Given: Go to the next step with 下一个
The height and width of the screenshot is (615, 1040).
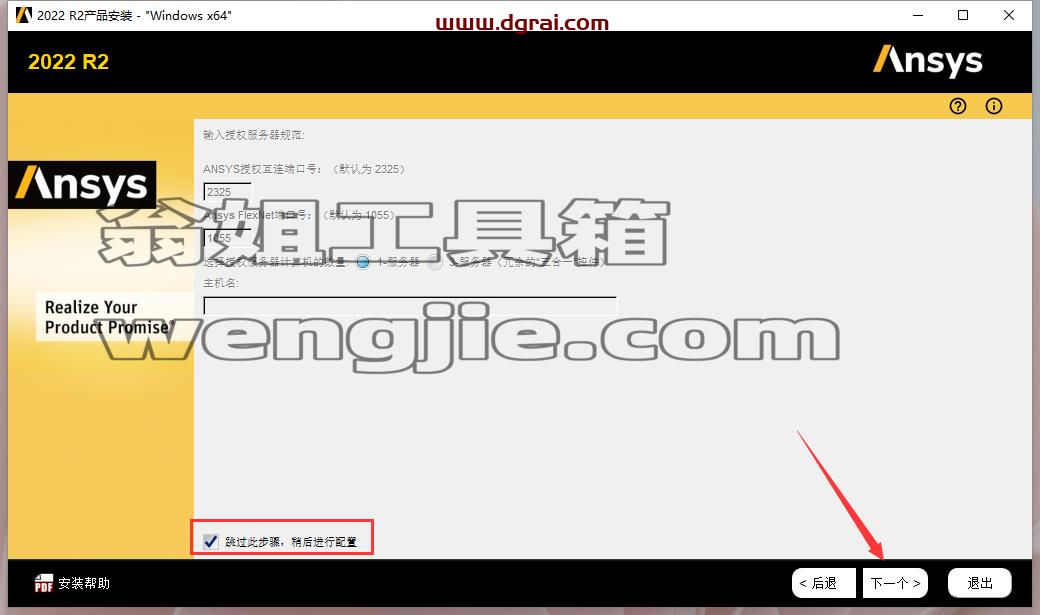Looking at the screenshot, I should 895,583.
